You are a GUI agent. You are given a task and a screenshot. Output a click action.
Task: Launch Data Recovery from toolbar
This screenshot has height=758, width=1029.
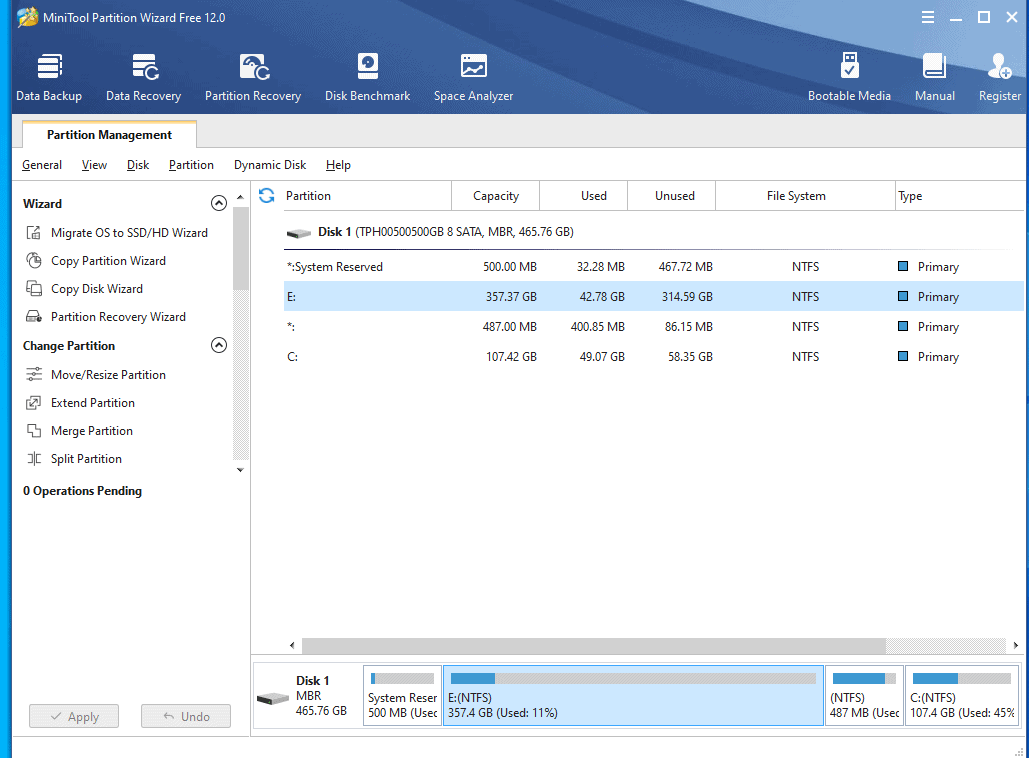[x=143, y=77]
